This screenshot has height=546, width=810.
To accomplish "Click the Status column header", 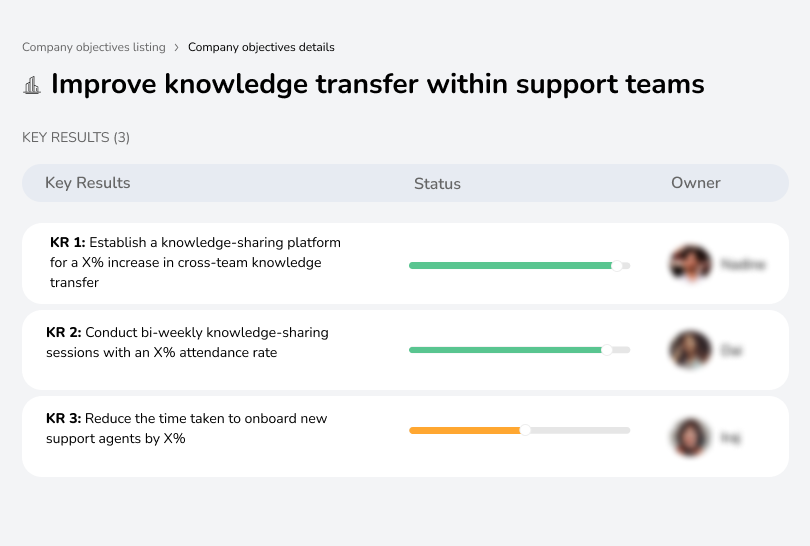I will [x=437, y=184].
